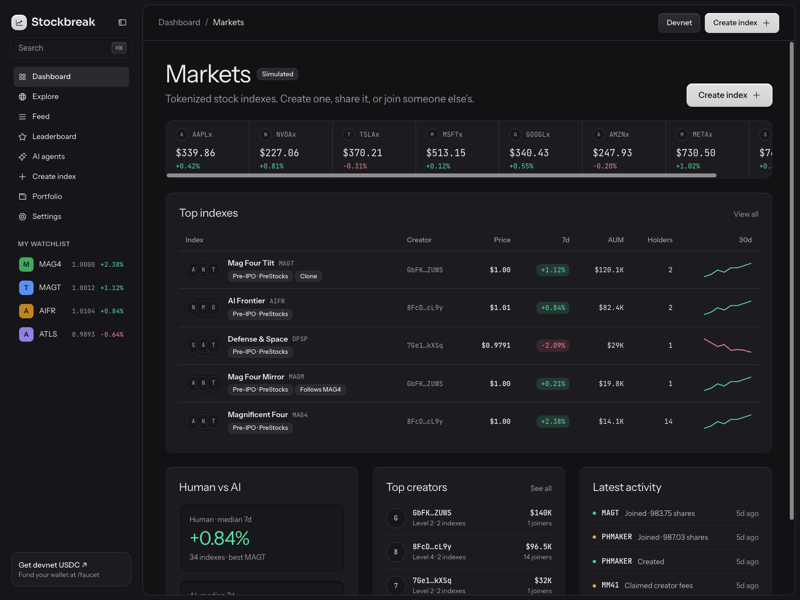Image resolution: width=800 pixels, height=600 pixels.
Task: Open the Portfolio page
Action: [71, 196]
